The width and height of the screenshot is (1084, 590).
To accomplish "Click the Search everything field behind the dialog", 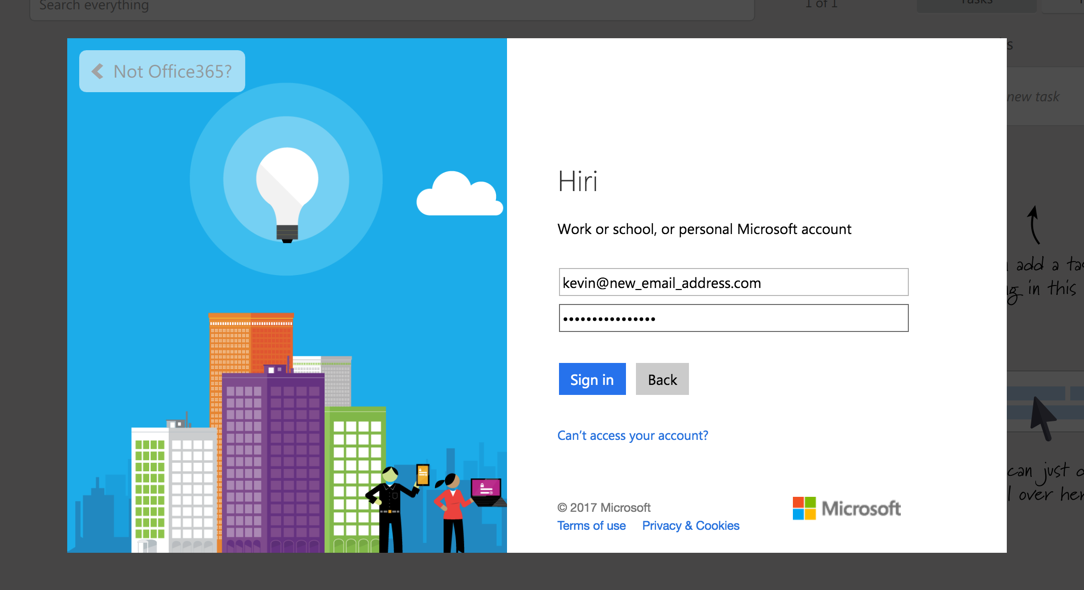I will 392,7.
